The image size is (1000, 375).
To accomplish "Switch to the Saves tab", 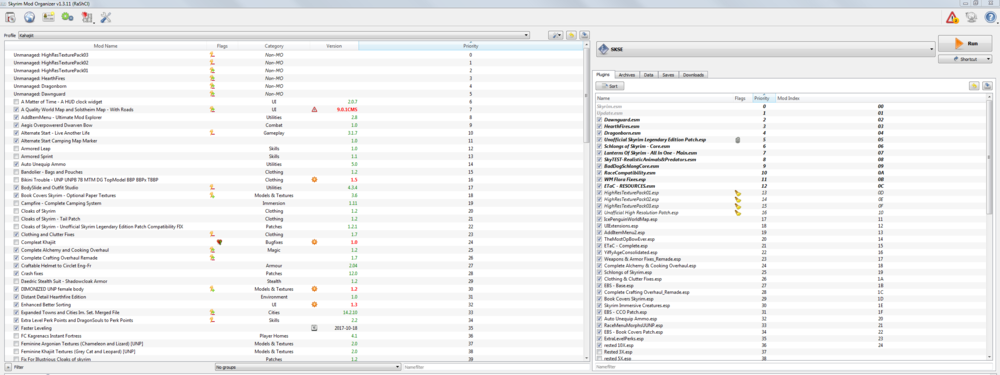I will click(x=668, y=75).
